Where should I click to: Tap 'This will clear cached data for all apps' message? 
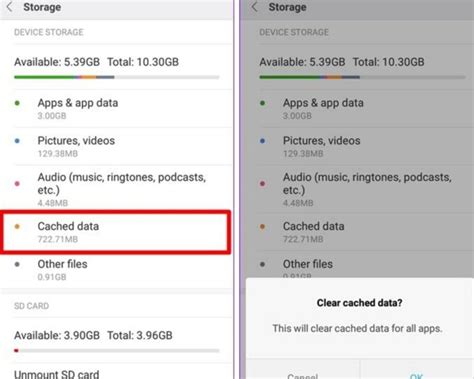point(357,328)
